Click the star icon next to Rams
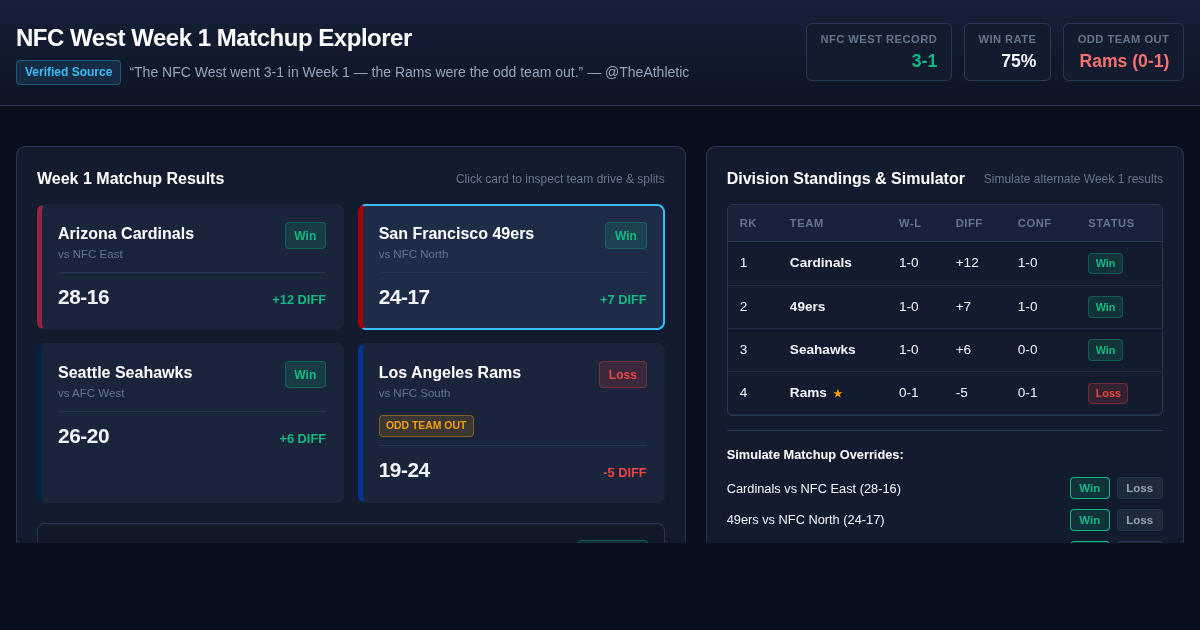The image size is (1200, 630). click(838, 393)
